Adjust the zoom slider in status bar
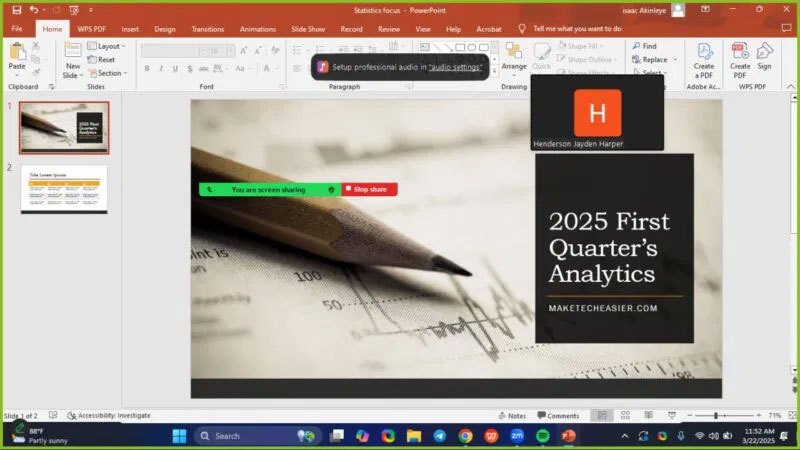The image size is (800, 450). 716,416
